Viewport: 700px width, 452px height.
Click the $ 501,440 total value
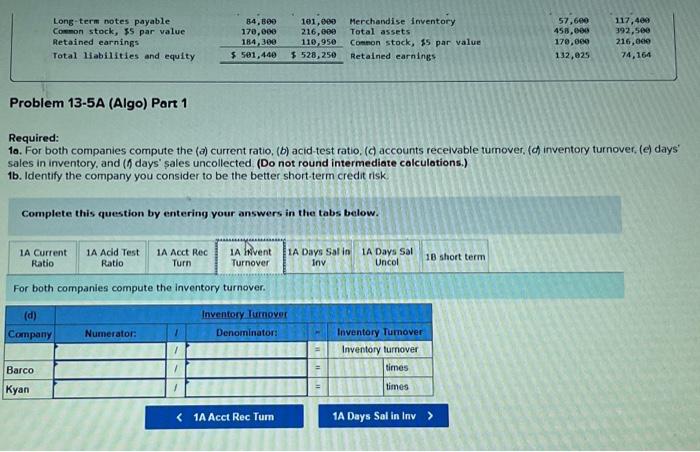[254, 55]
